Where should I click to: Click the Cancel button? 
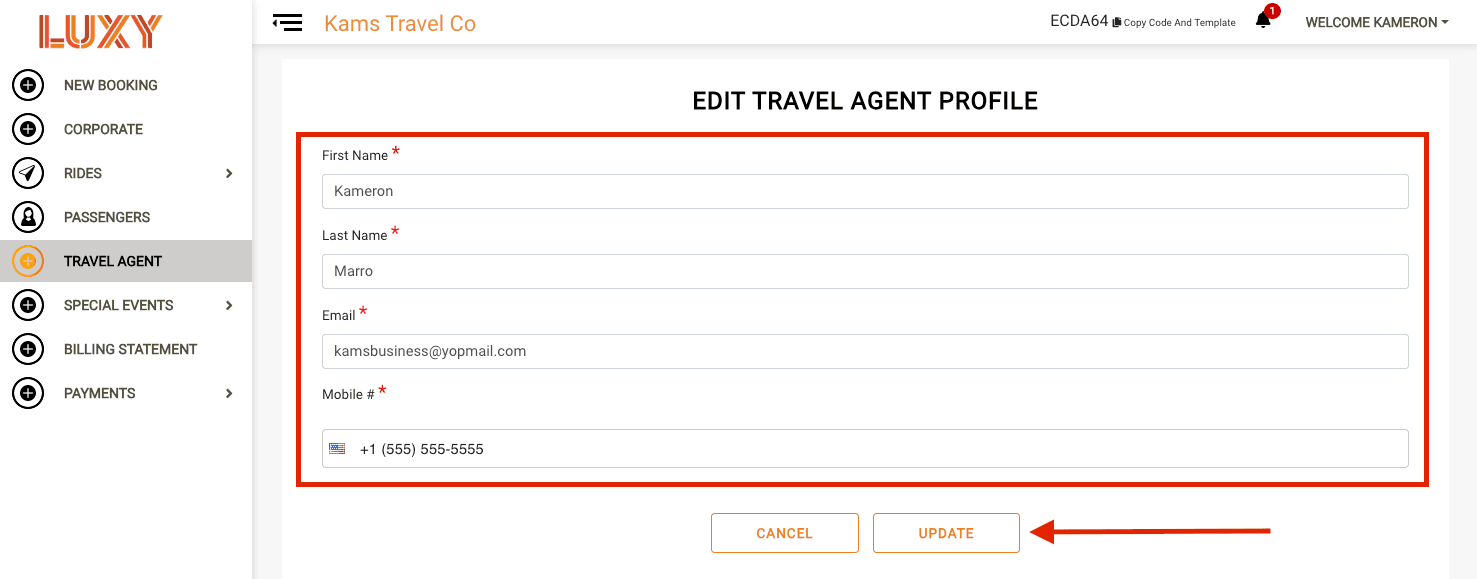point(785,533)
